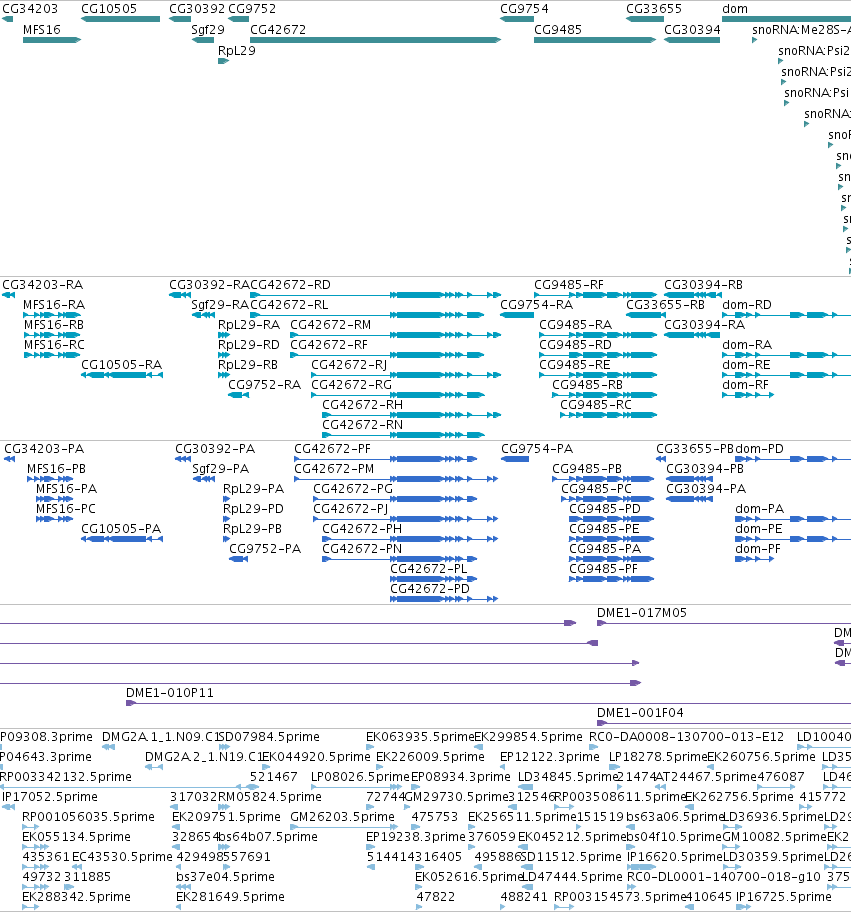
Task: Click the IP16725.5prime EST label
Action: pyautogui.click(x=784, y=897)
